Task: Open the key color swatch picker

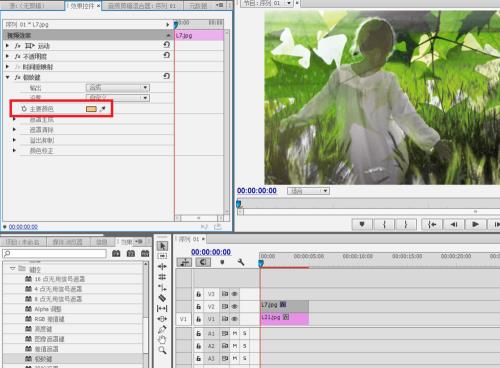Action: [x=91, y=109]
